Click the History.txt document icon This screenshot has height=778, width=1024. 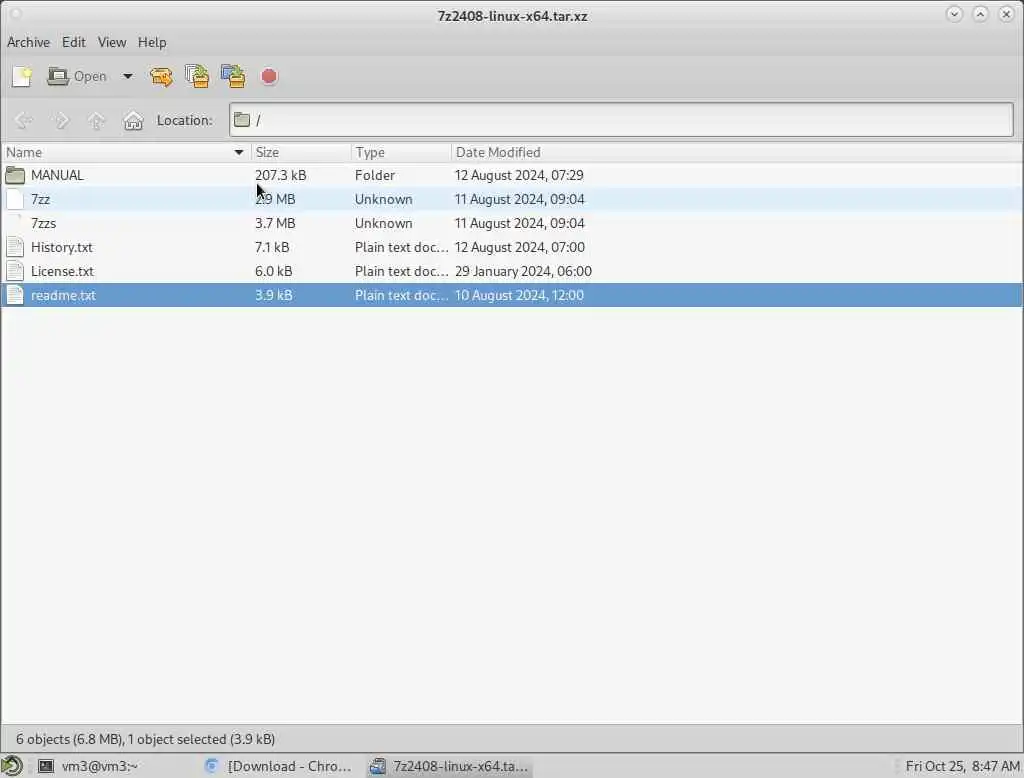click(15, 247)
